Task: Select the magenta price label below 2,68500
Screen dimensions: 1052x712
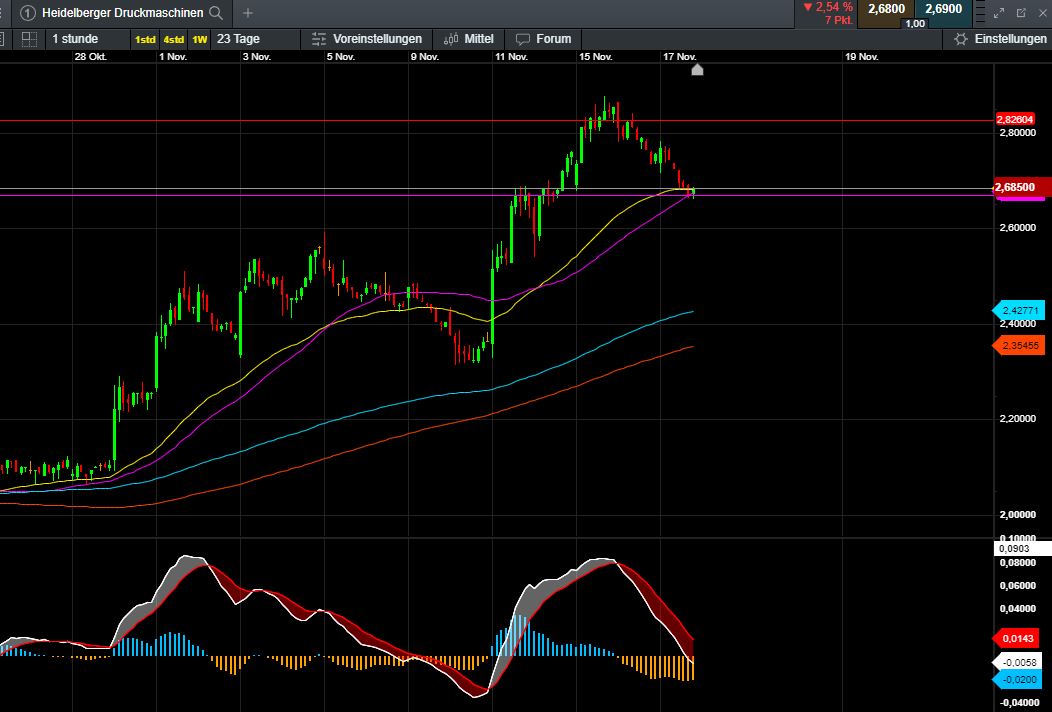Action: tap(1021, 197)
